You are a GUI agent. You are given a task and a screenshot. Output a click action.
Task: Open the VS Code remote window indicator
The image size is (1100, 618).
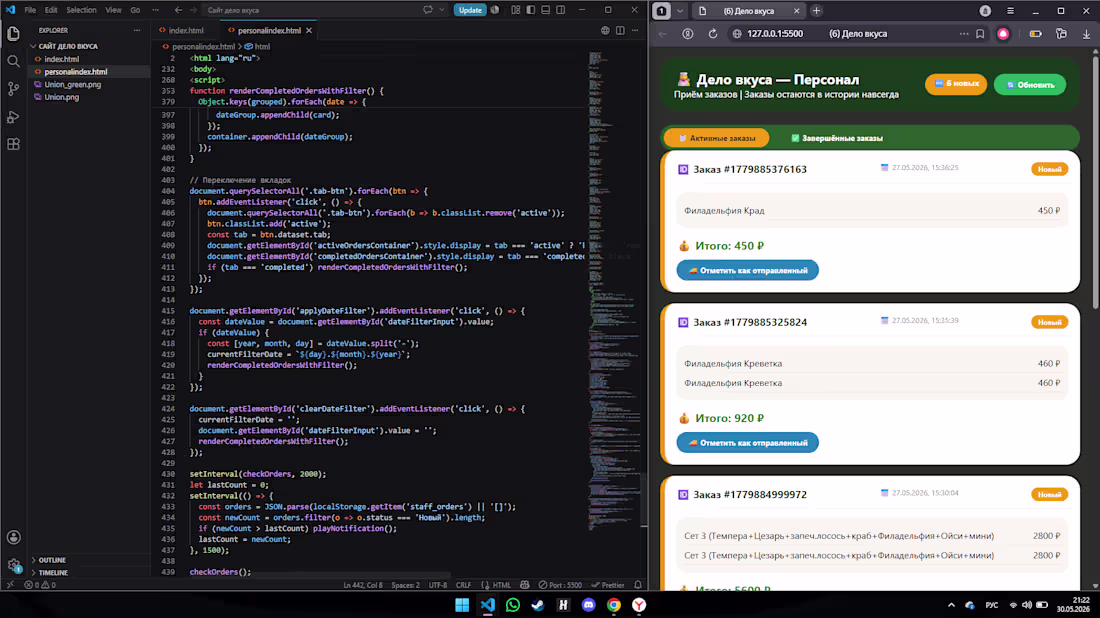click(x=10, y=584)
